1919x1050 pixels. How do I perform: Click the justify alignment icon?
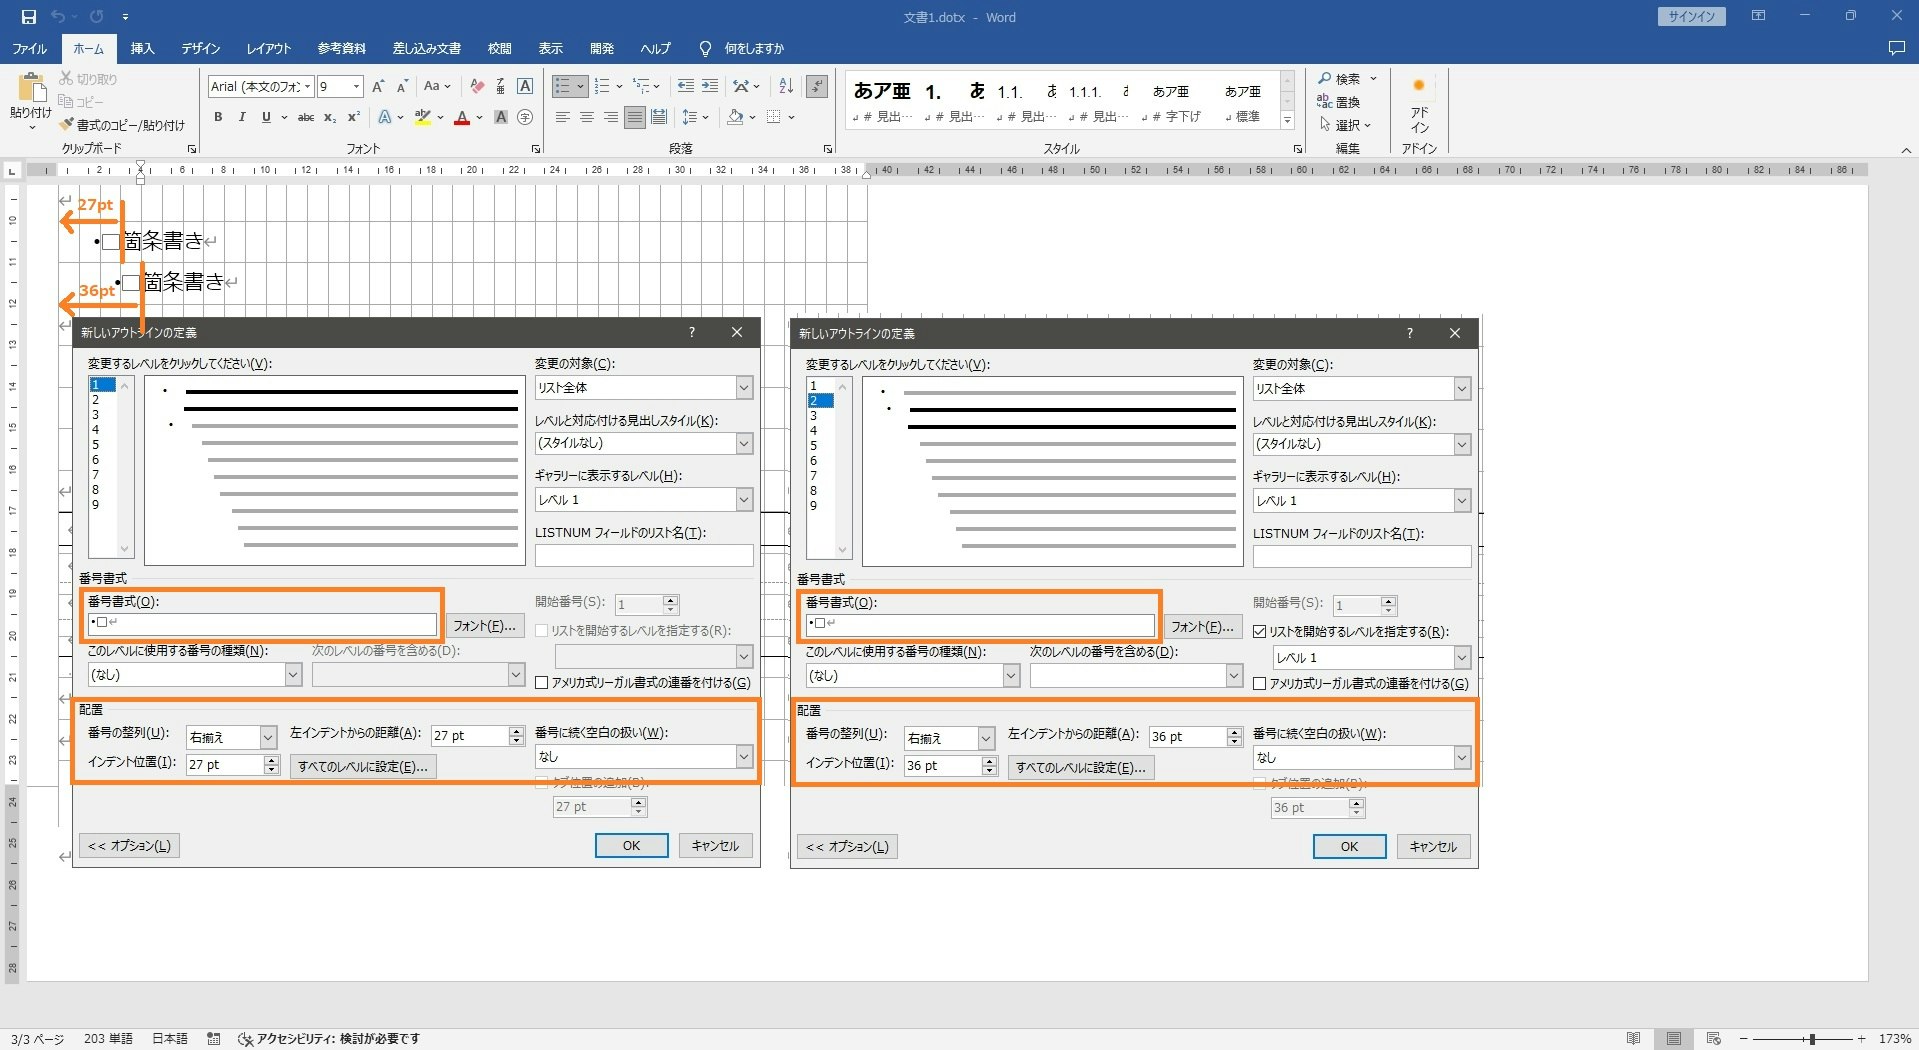click(x=635, y=117)
